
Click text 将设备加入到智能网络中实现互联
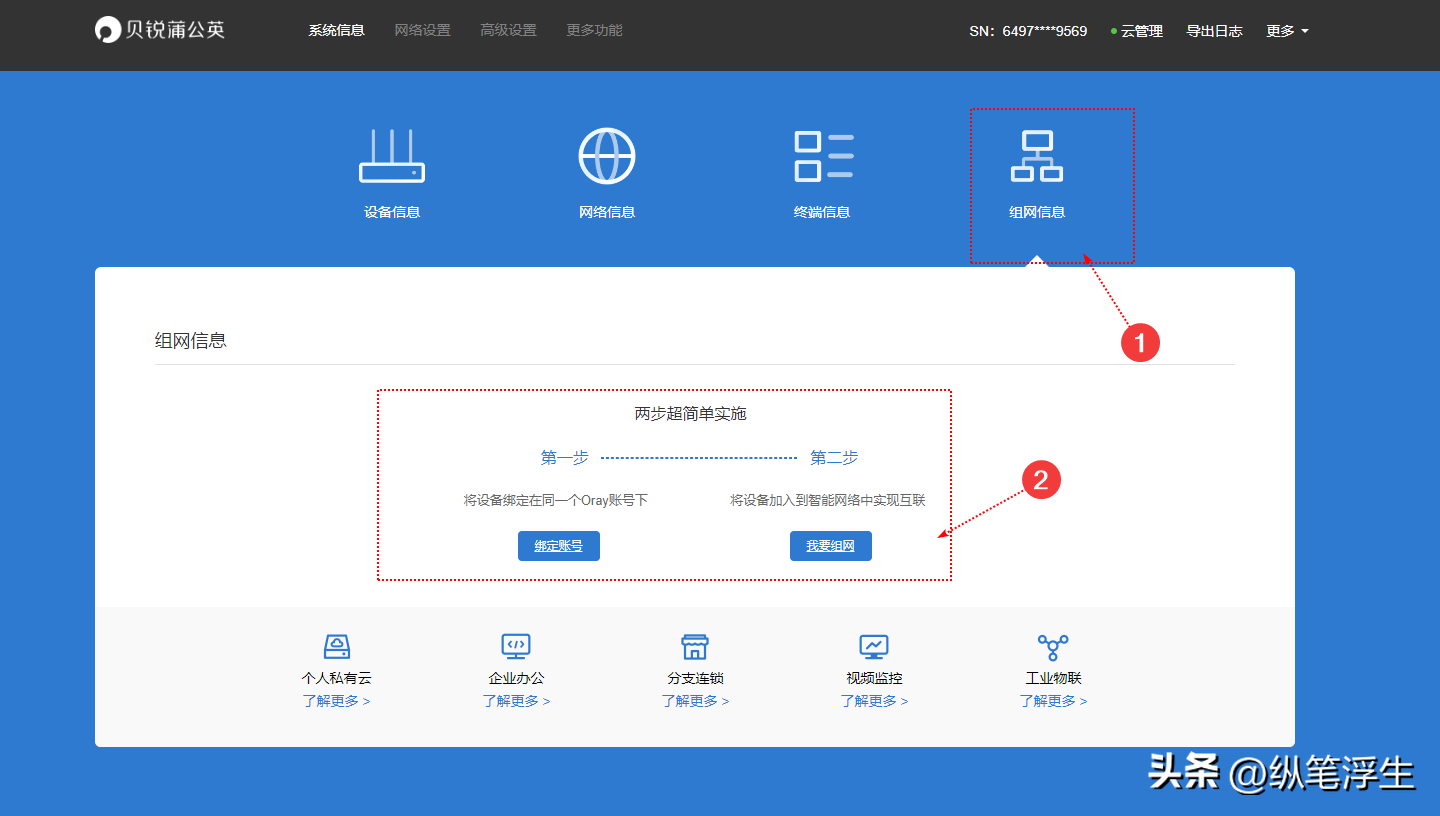point(828,500)
